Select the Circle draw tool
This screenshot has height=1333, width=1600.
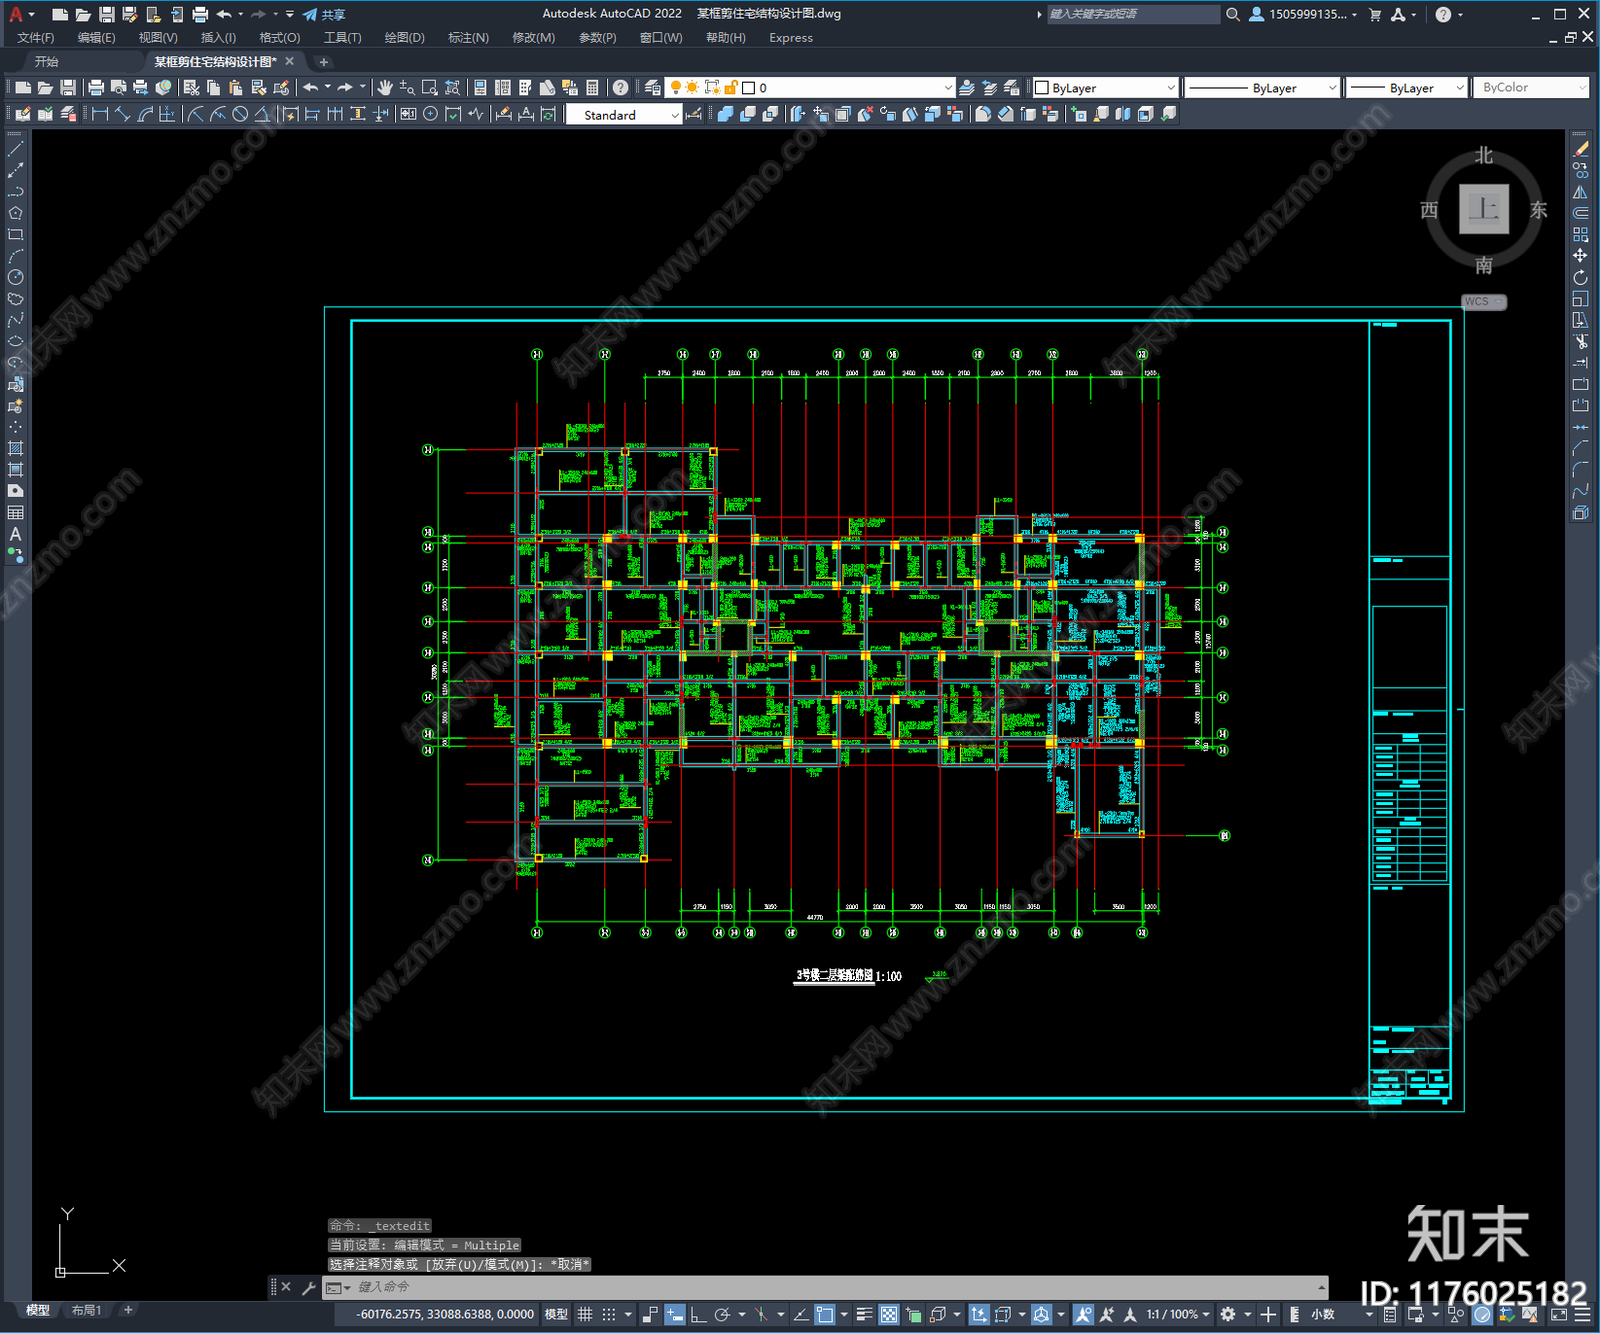tap(15, 278)
